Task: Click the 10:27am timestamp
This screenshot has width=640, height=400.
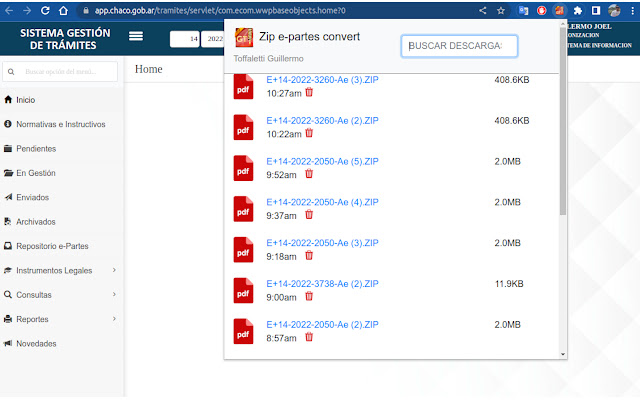Action: (284, 93)
